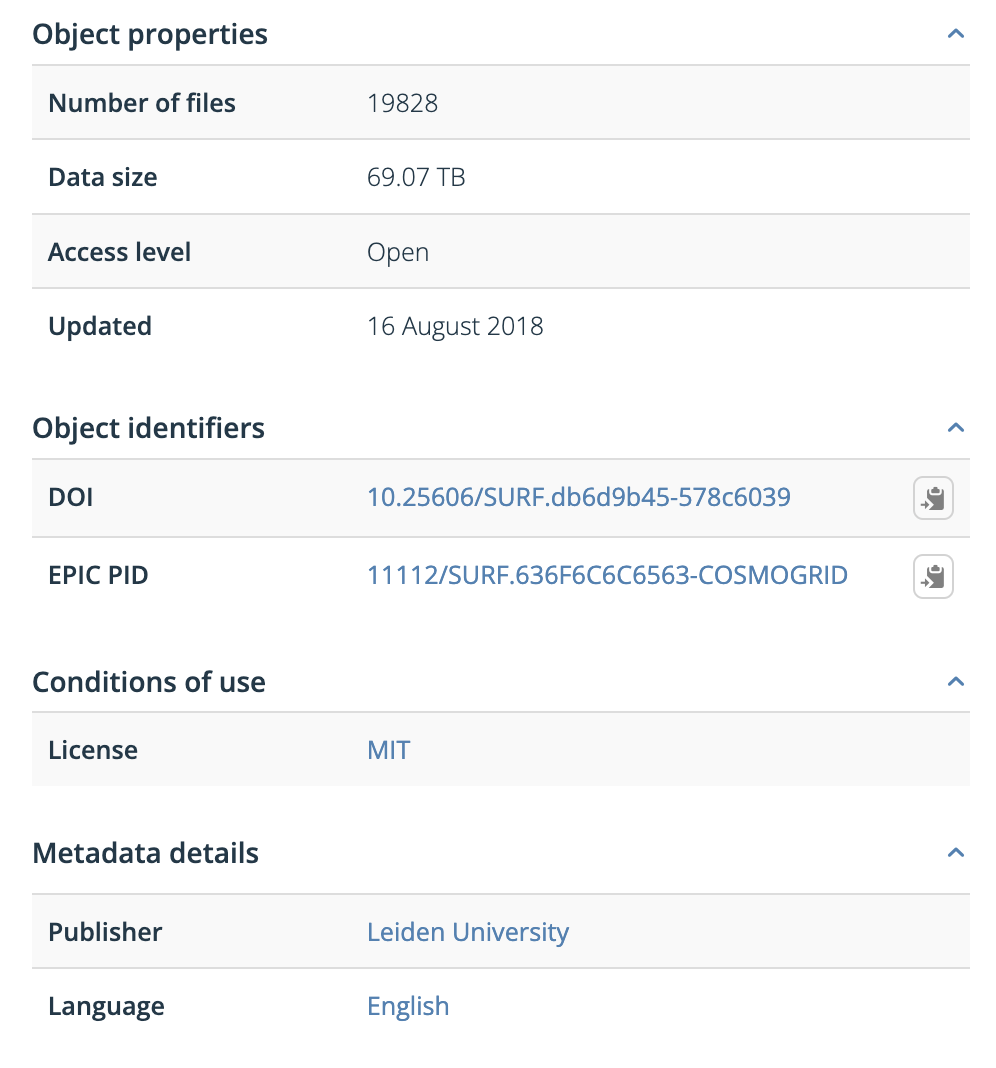Collapse the Object identifiers section via its chevron

coord(956,427)
